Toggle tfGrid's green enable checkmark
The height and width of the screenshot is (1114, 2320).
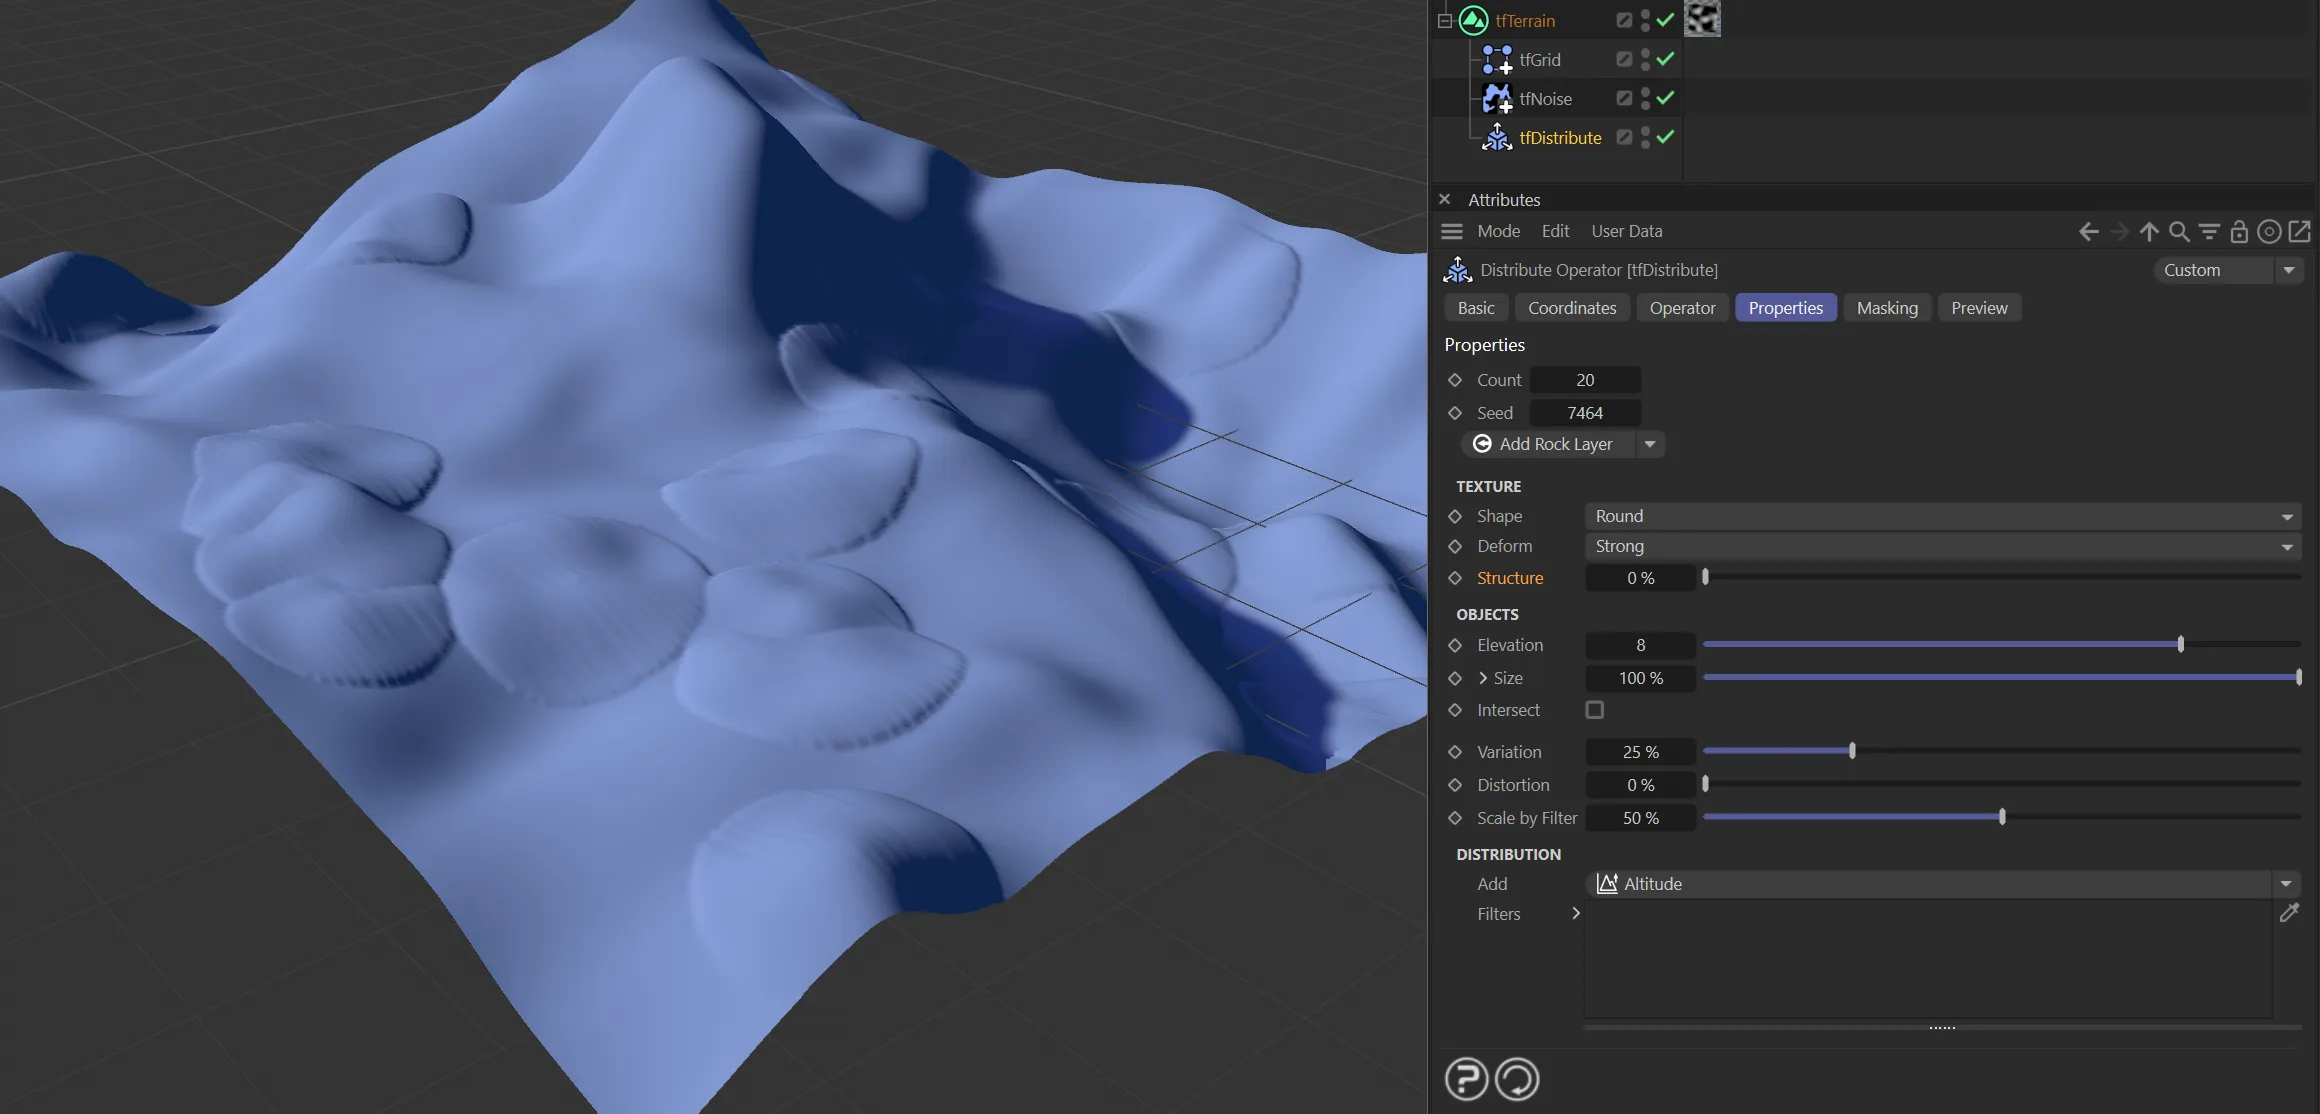click(x=1665, y=59)
